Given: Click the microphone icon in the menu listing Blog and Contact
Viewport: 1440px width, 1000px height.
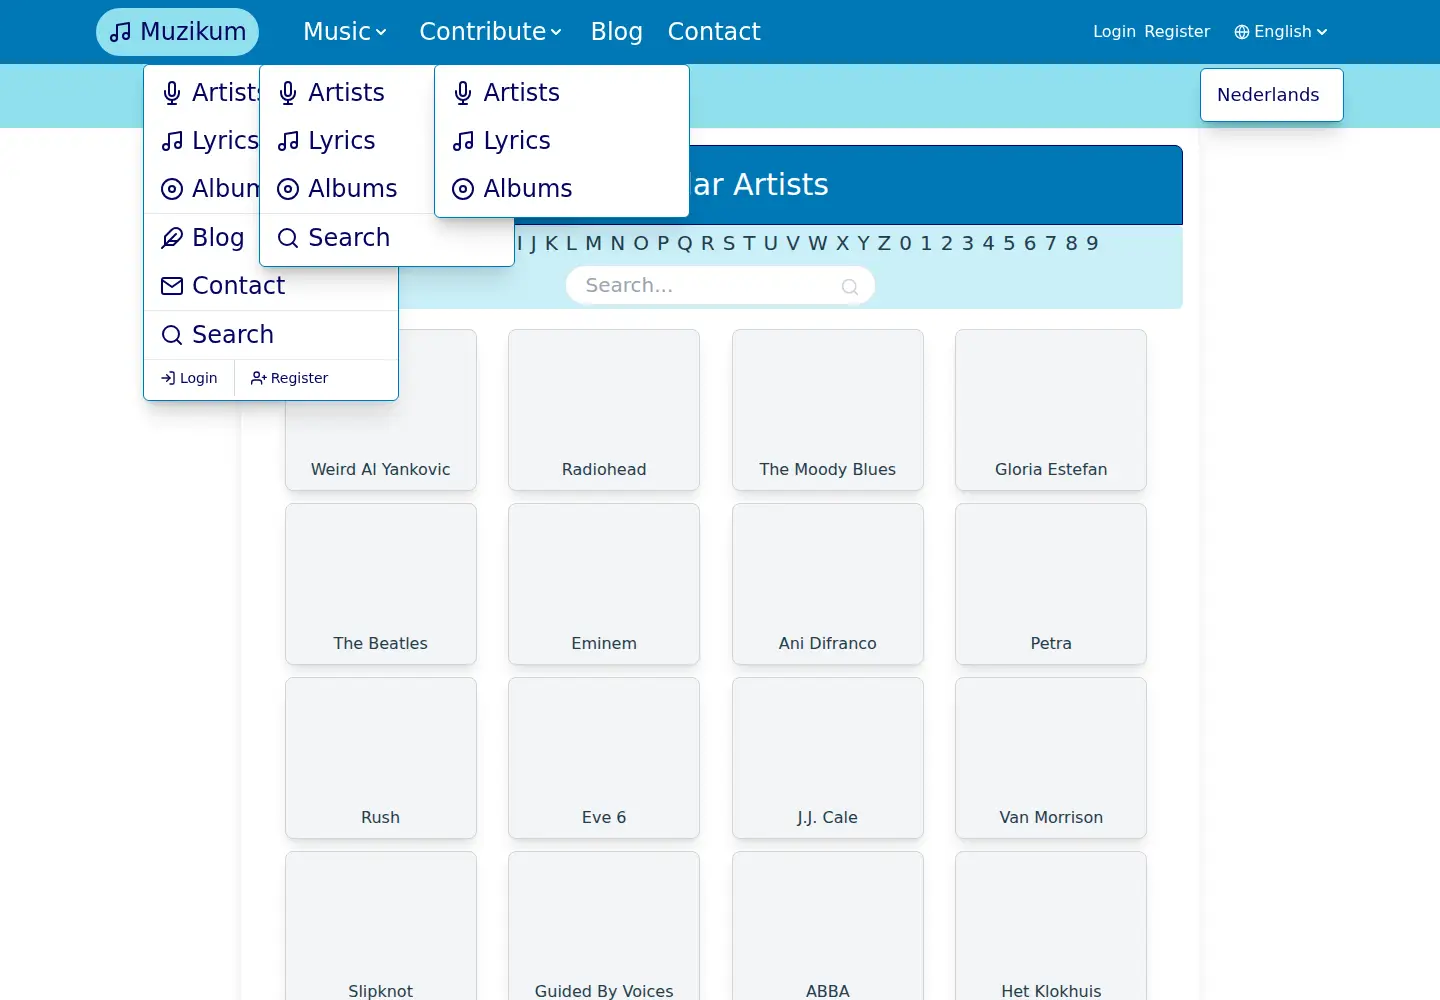Looking at the screenshot, I should [172, 93].
